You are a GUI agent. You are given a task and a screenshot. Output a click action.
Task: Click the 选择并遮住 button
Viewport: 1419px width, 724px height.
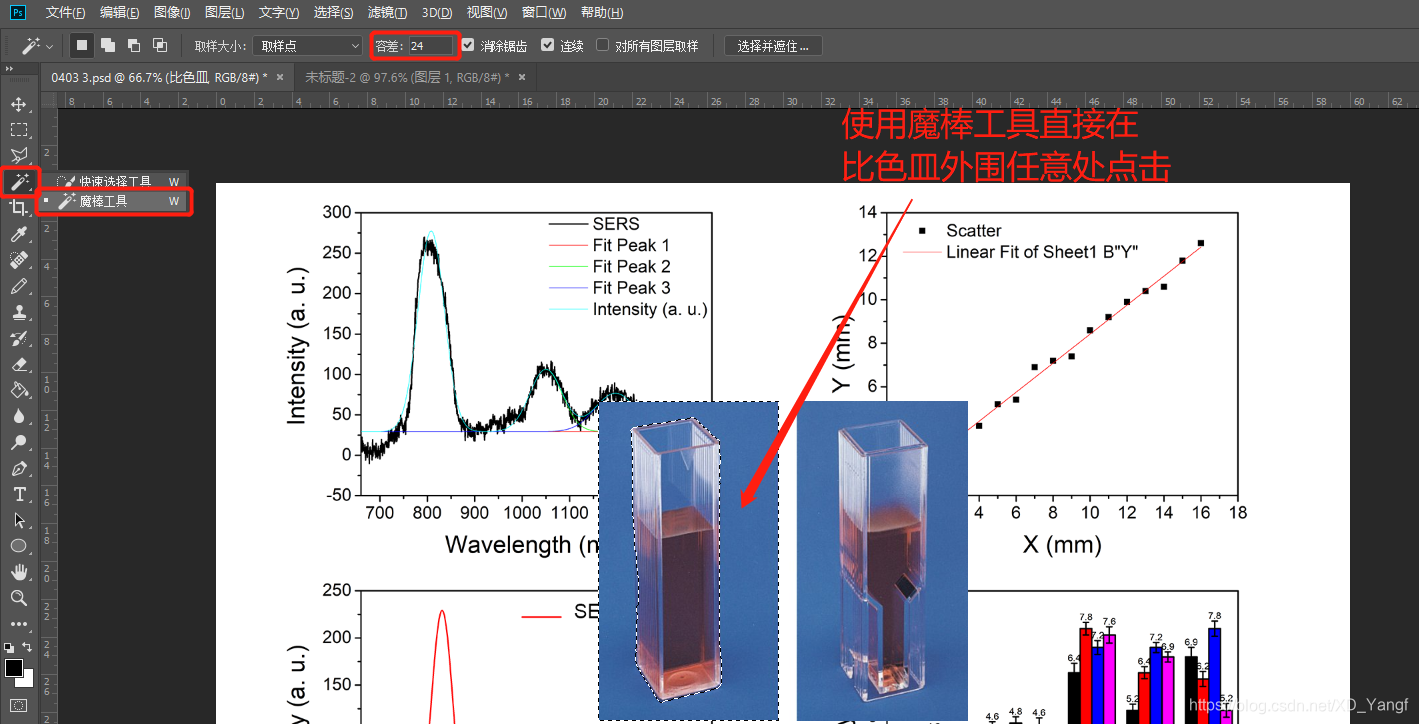772,46
